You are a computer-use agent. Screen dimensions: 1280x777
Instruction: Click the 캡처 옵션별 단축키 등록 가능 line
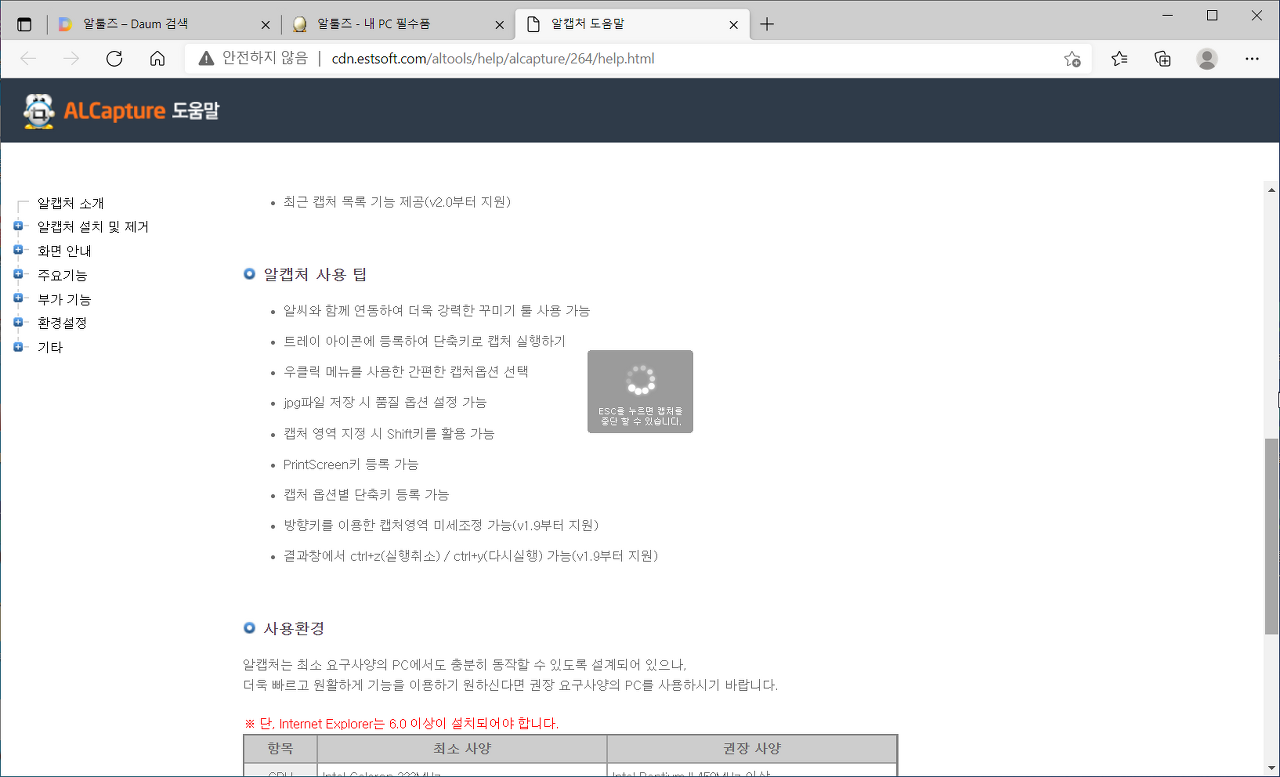pyautogui.click(x=366, y=495)
